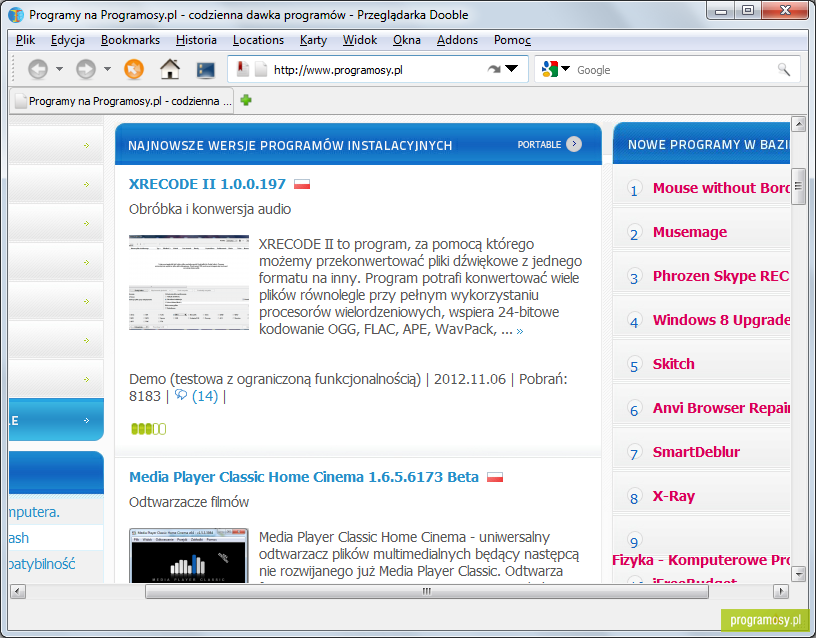
Task: Click the go arrow in address bar
Action: 494,69
